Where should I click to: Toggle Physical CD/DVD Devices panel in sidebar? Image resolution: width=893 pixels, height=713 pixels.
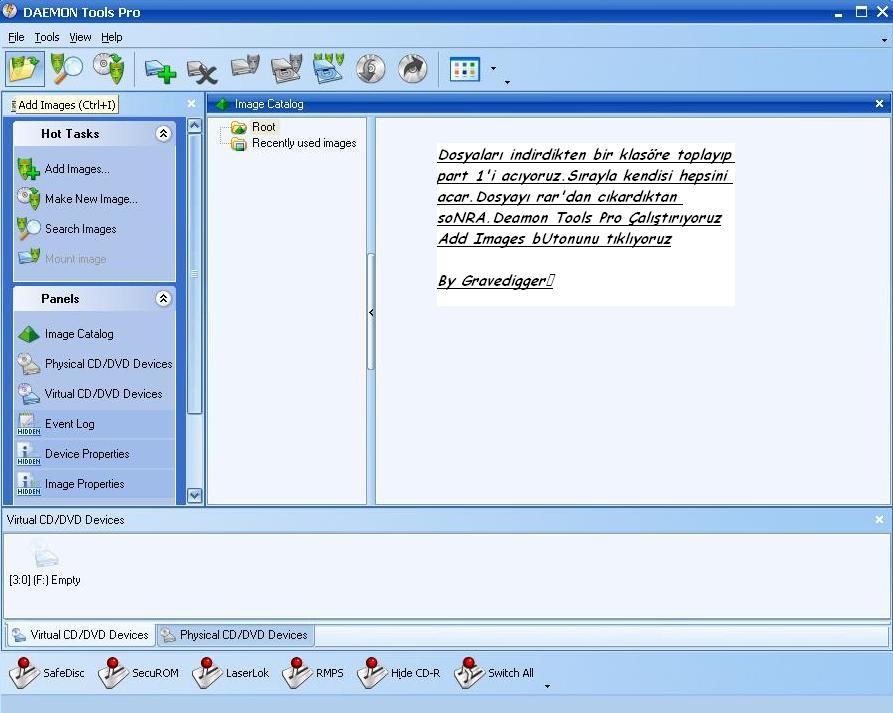95,364
